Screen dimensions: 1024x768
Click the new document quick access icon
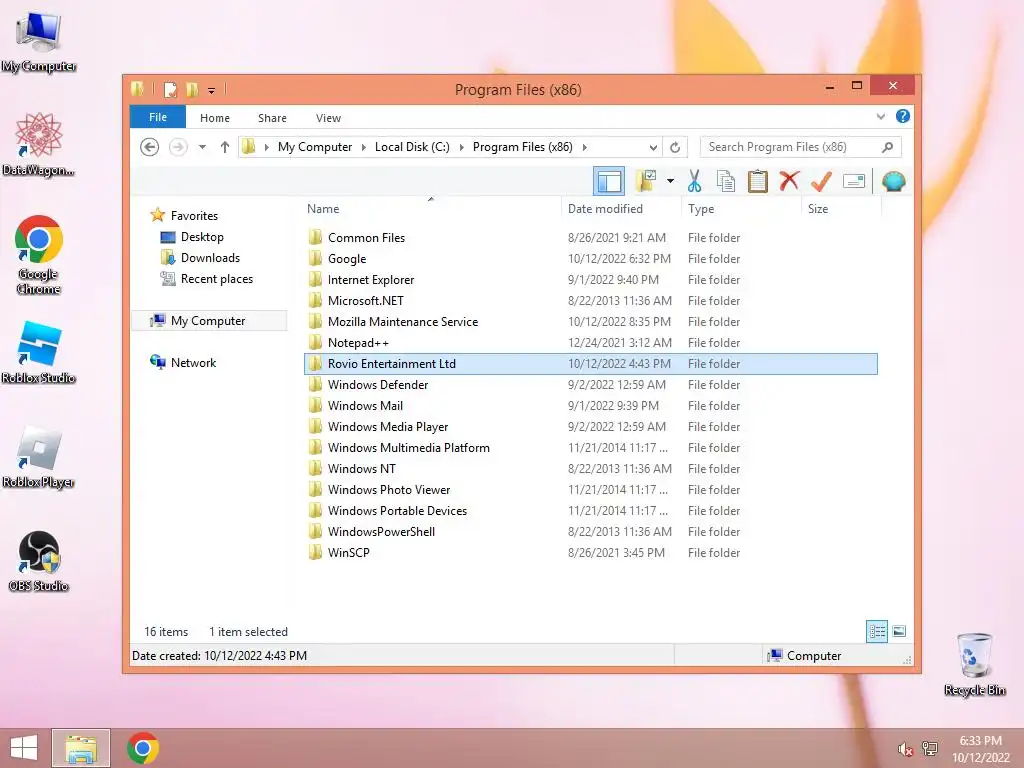click(170, 89)
